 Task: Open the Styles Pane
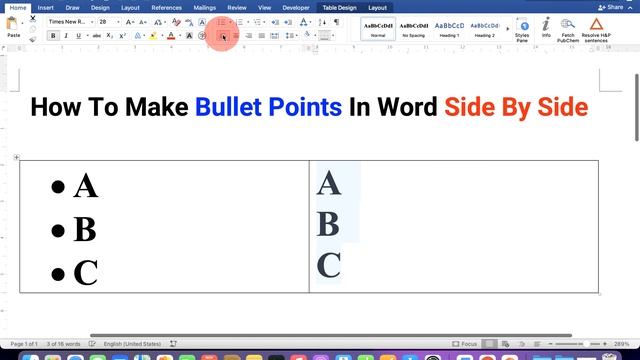pyautogui.click(x=522, y=29)
